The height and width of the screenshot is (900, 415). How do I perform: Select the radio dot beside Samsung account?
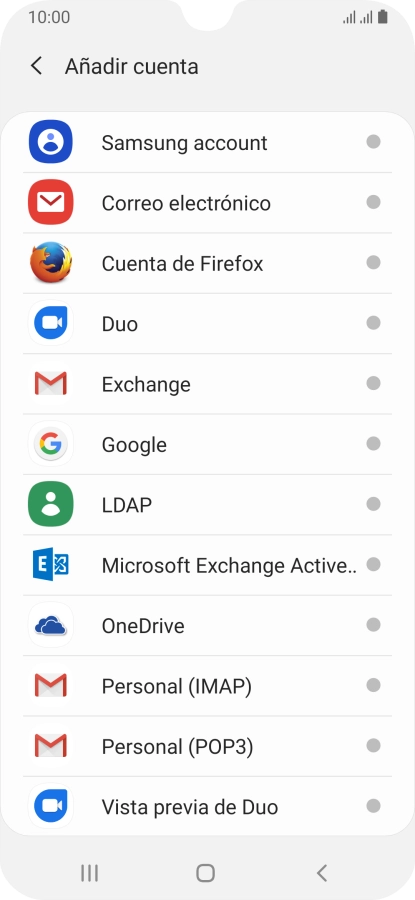pyautogui.click(x=373, y=141)
